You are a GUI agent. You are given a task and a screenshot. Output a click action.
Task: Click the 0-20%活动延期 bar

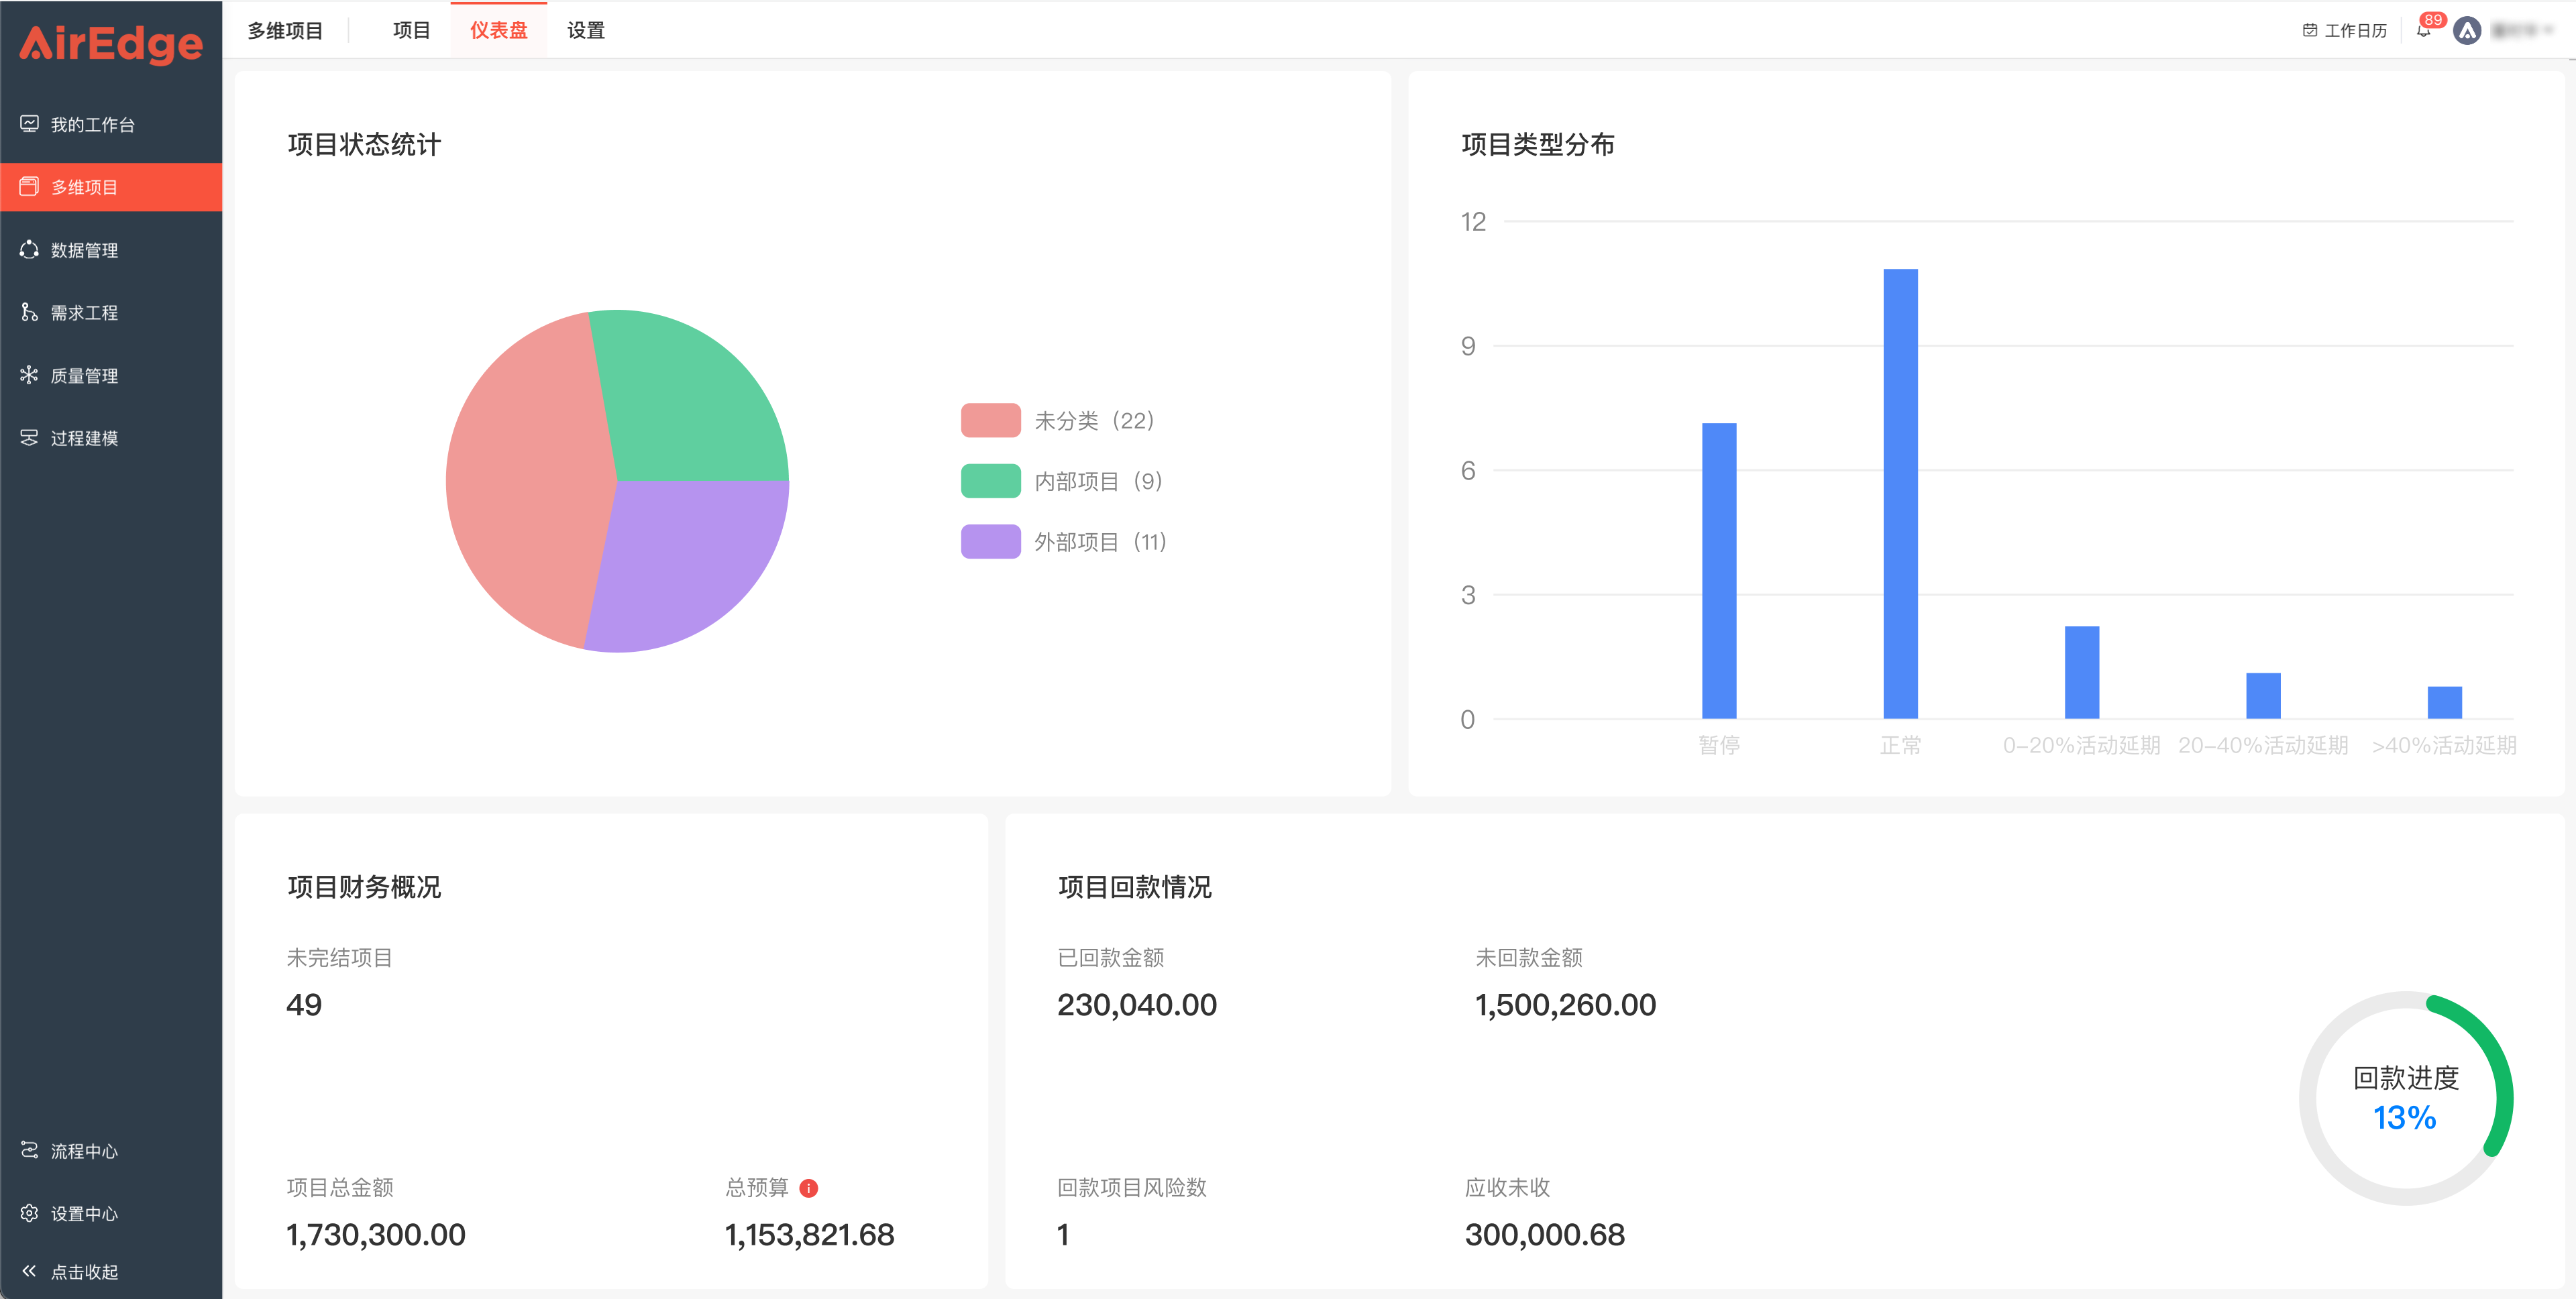click(x=2082, y=672)
